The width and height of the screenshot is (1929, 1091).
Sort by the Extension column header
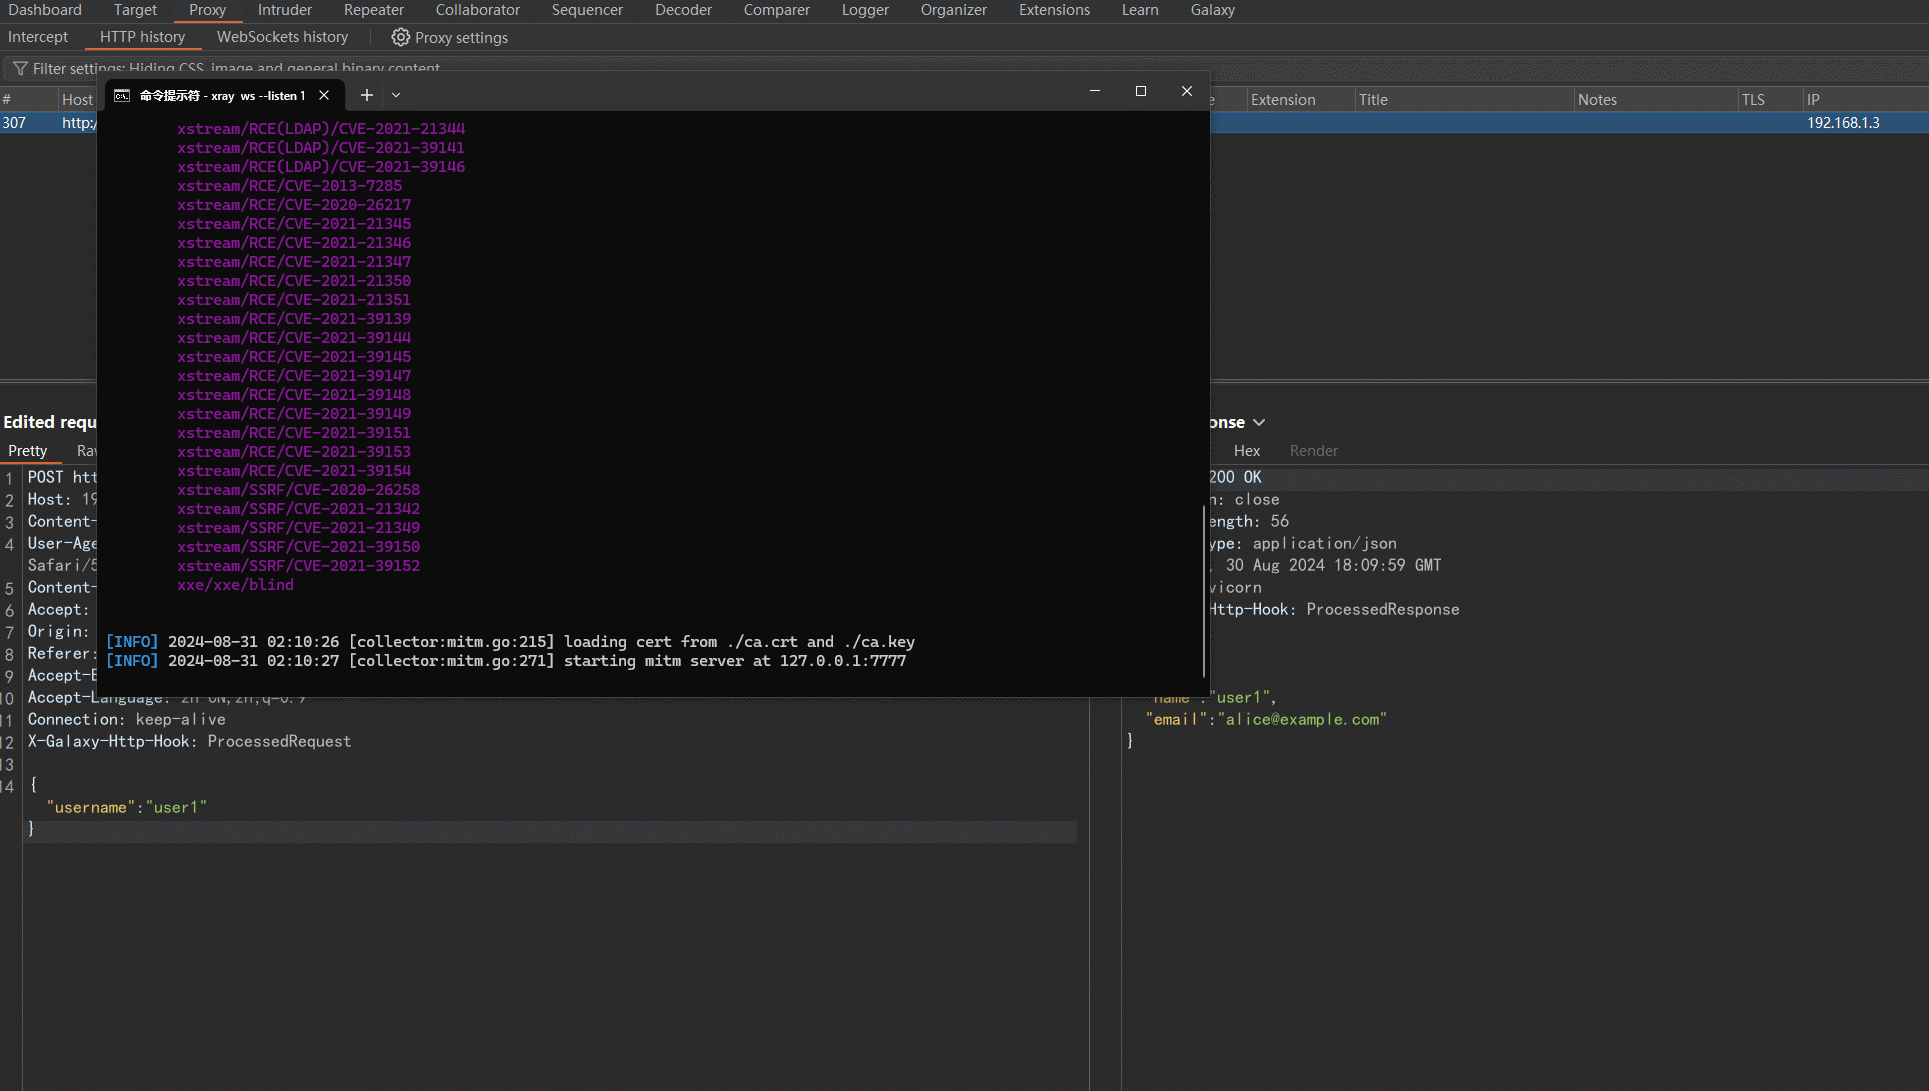click(x=1283, y=100)
